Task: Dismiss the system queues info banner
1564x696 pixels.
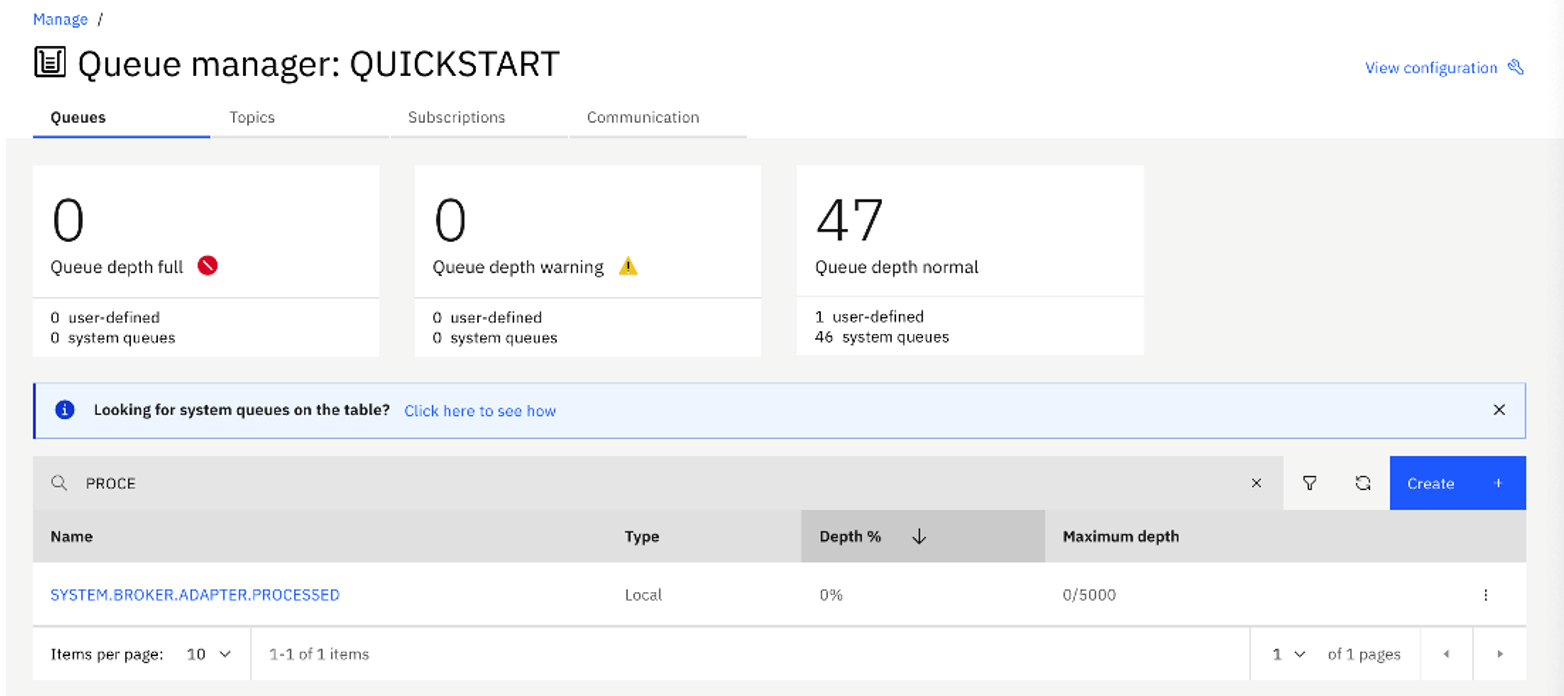Action: pyautogui.click(x=1498, y=409)
